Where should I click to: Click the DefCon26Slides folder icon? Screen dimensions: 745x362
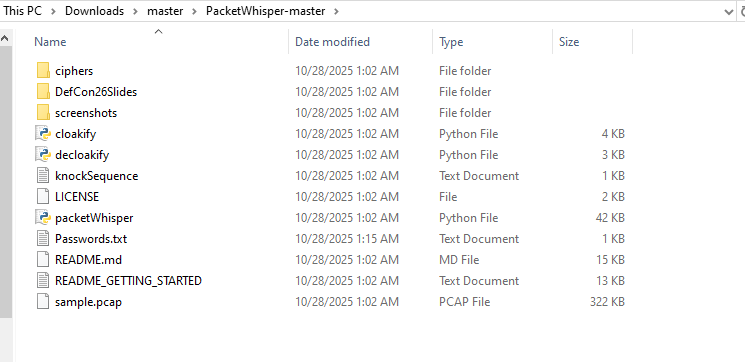[43, 92]
